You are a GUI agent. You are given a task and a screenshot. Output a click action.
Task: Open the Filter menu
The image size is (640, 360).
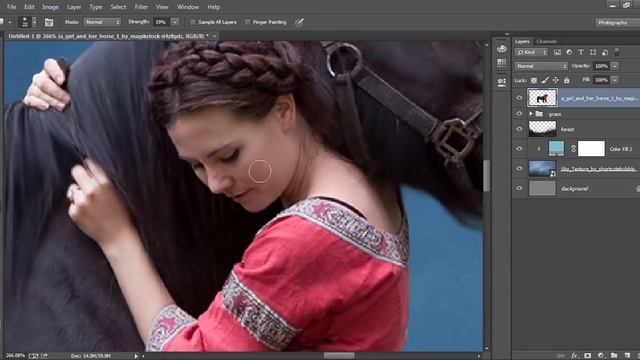pyautogui.click(x=141, y=7)
